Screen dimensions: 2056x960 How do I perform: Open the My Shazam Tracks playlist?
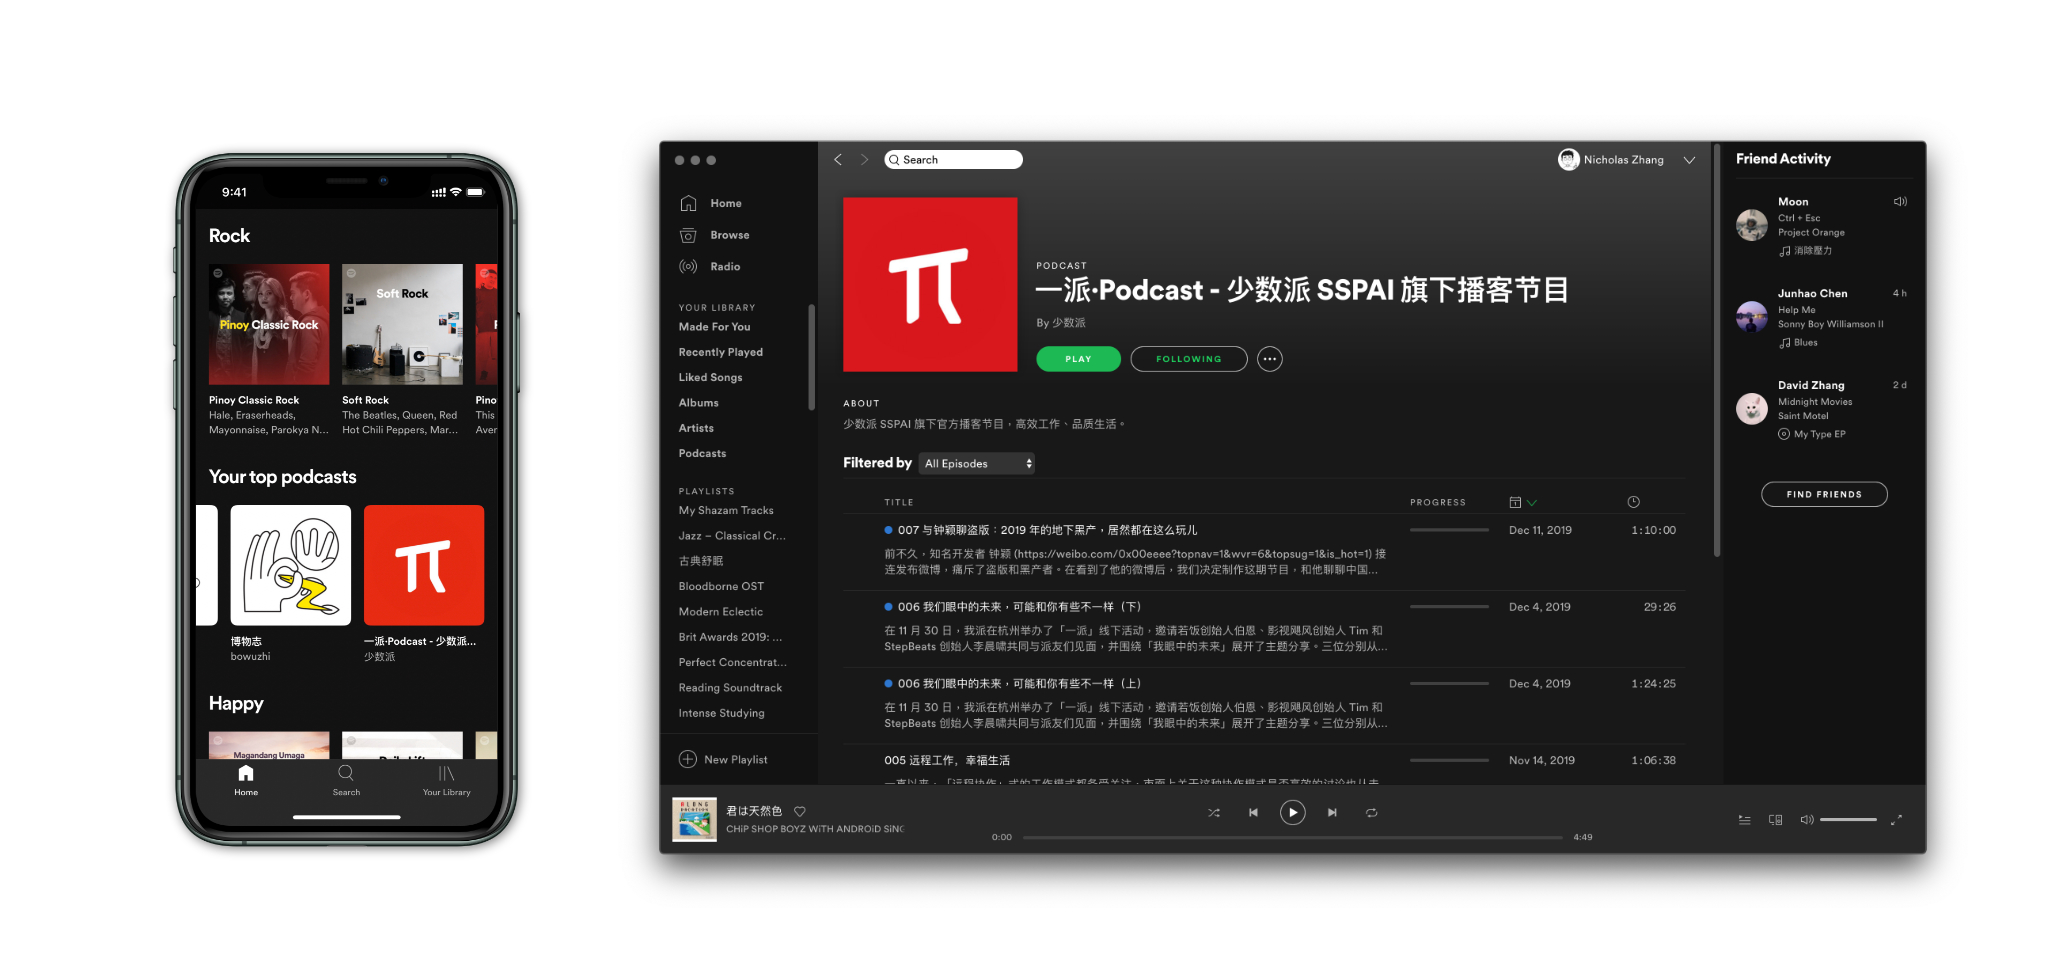726,510
